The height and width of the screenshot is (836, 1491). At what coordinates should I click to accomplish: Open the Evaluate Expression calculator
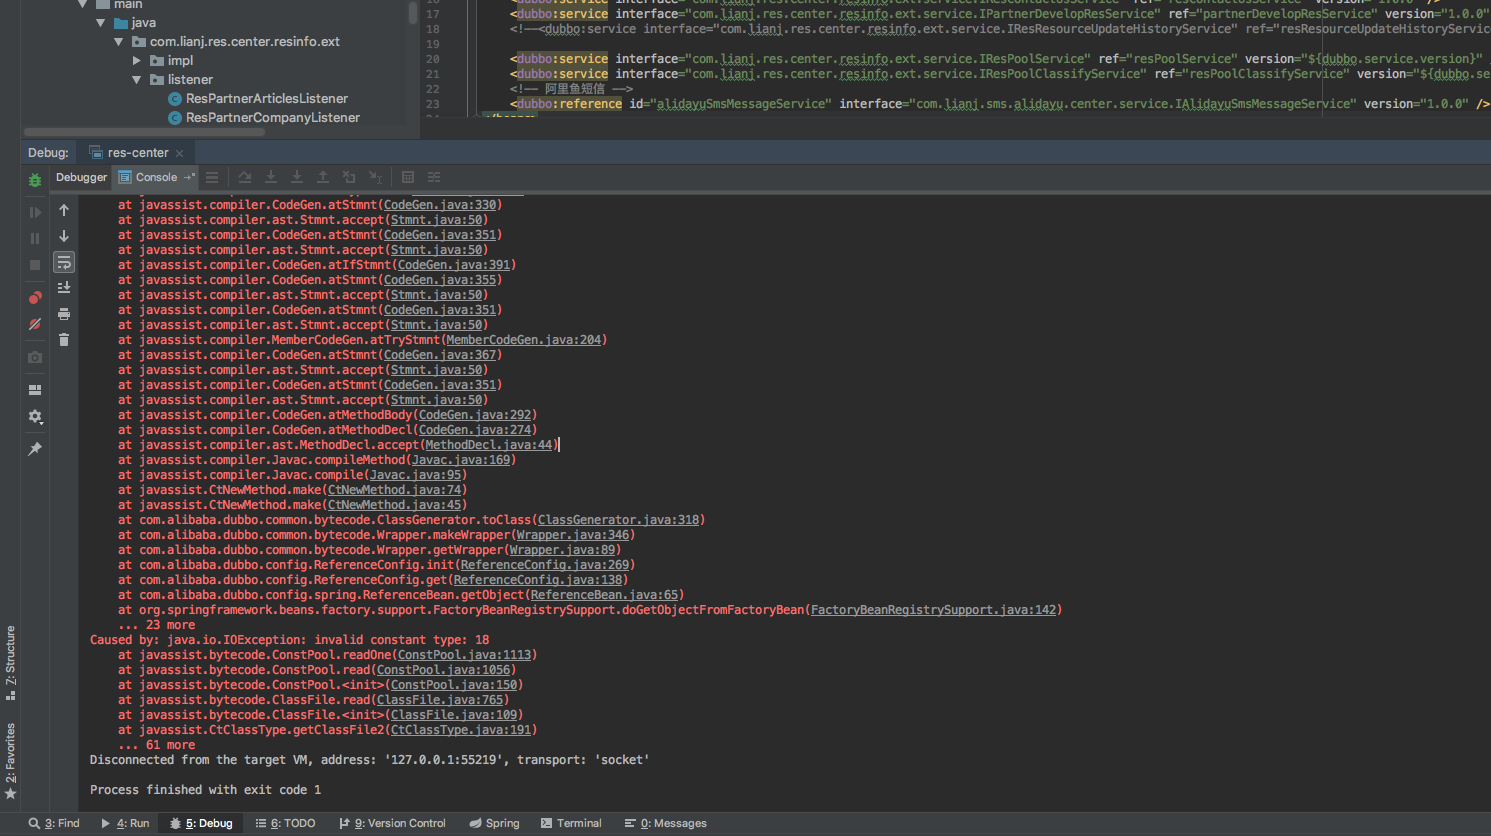pos(407,176)
